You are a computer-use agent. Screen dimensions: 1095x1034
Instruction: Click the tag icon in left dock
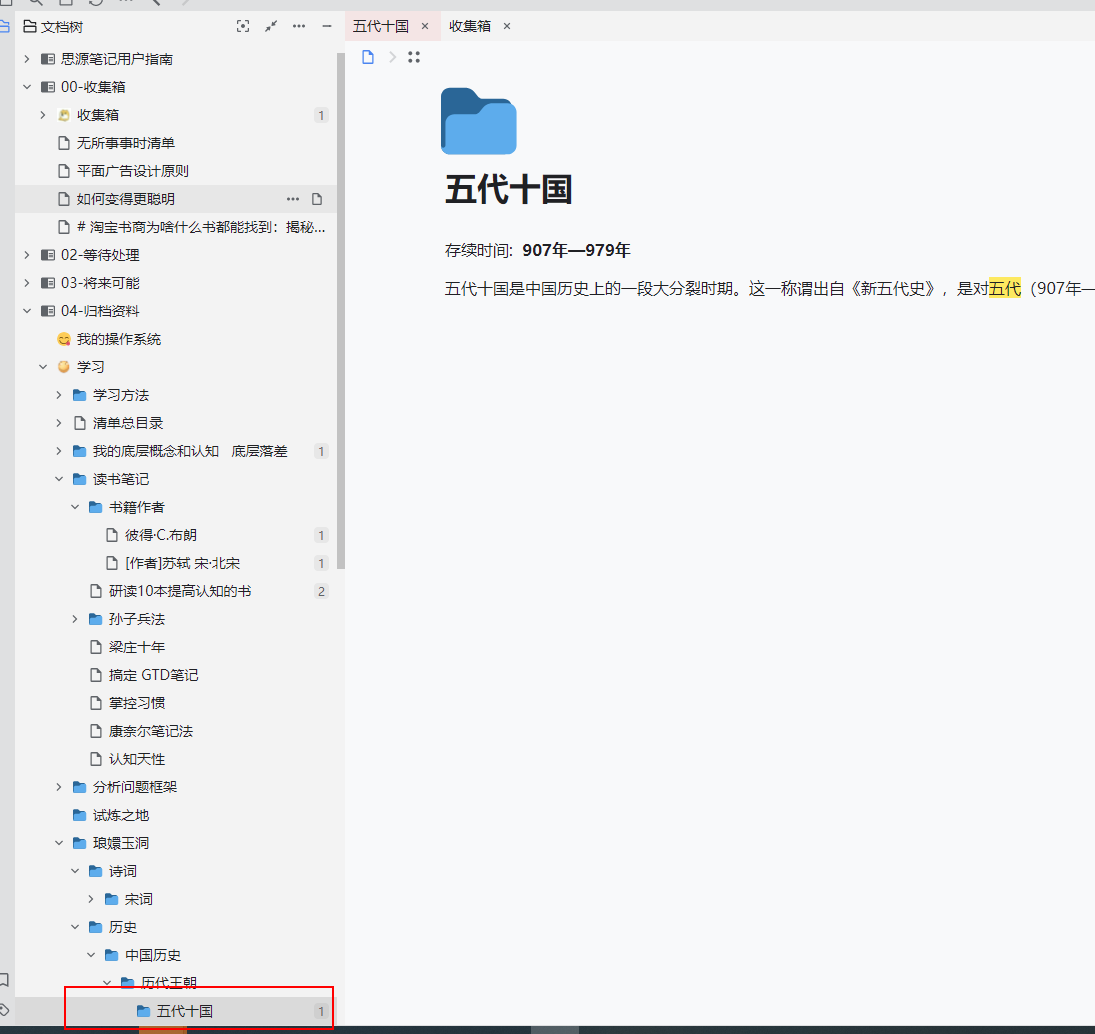(x=4, y=1010)
